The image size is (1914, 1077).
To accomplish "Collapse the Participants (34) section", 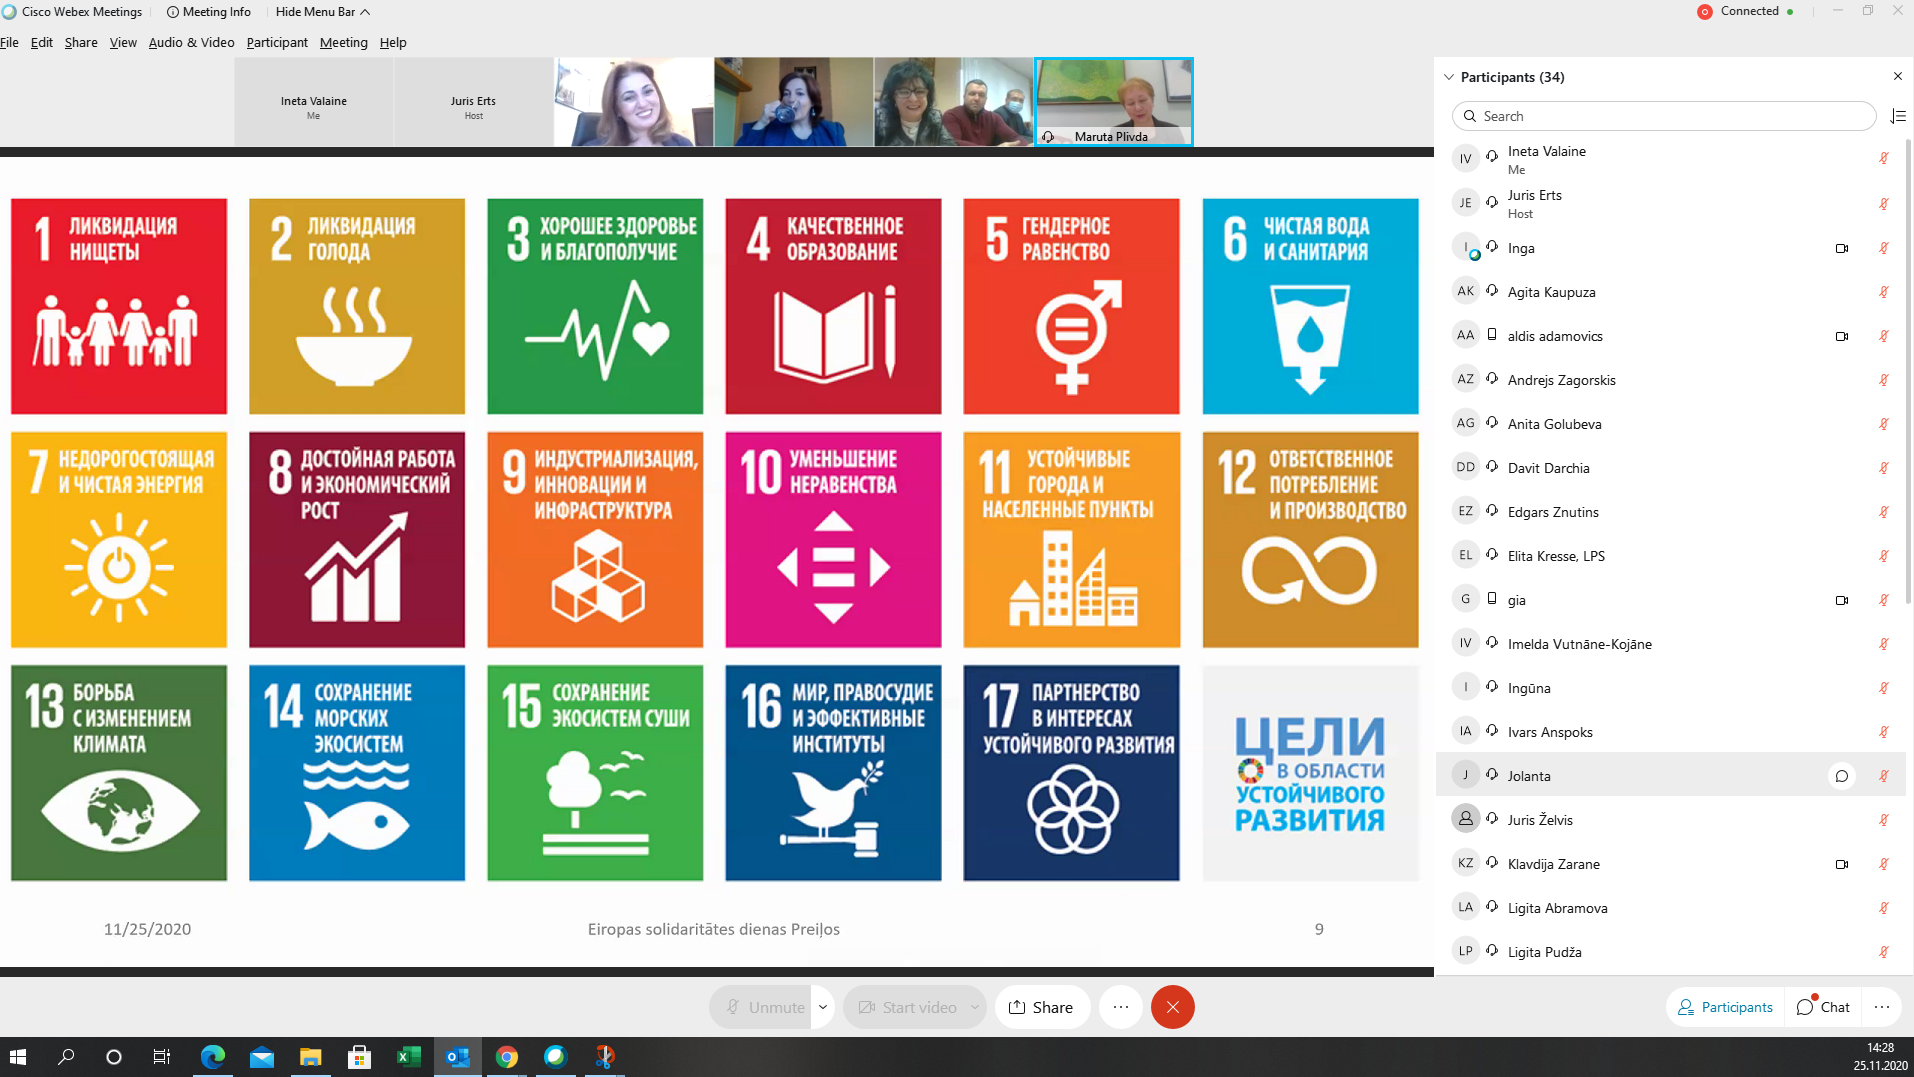I will point(1449,77).
